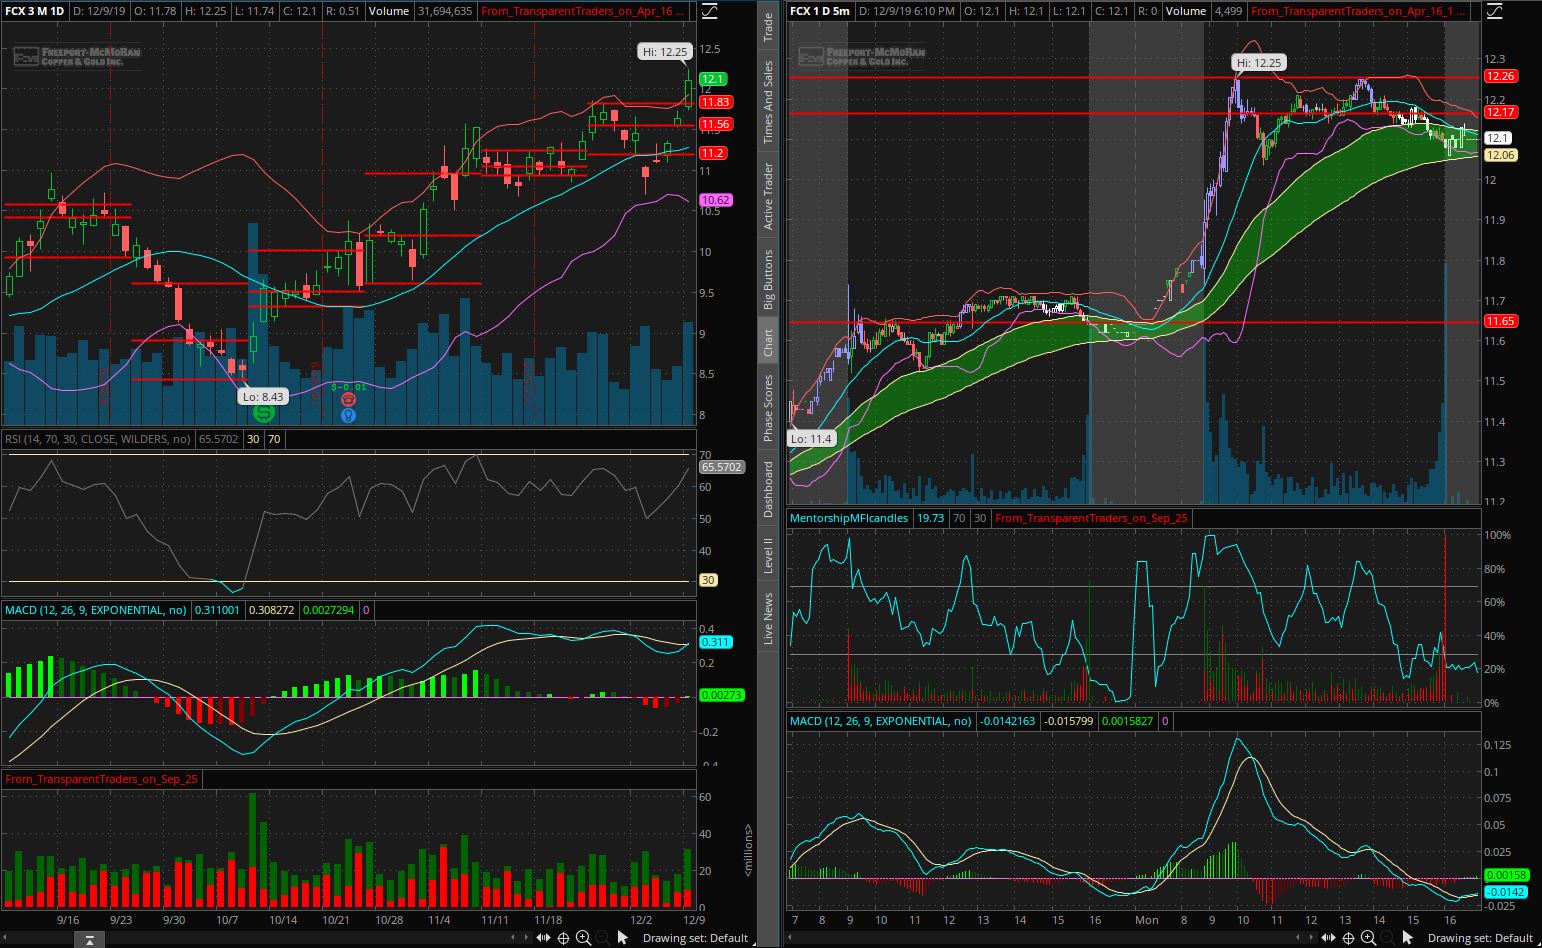The width and height of the screenshot is (1542, 948).
Task: Click the From_TransparentTraders_on_Sep_25 label on the left volume panel
Action: pyautogui.click(x=102, y=779)
